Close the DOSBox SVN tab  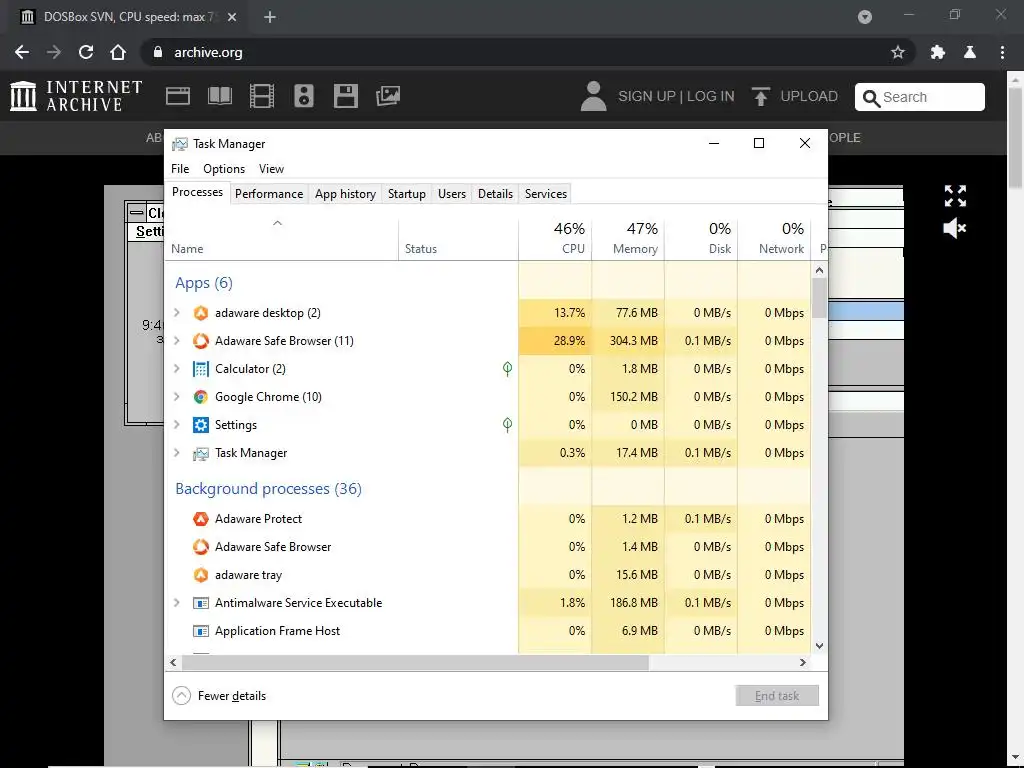tap(232, 17)
